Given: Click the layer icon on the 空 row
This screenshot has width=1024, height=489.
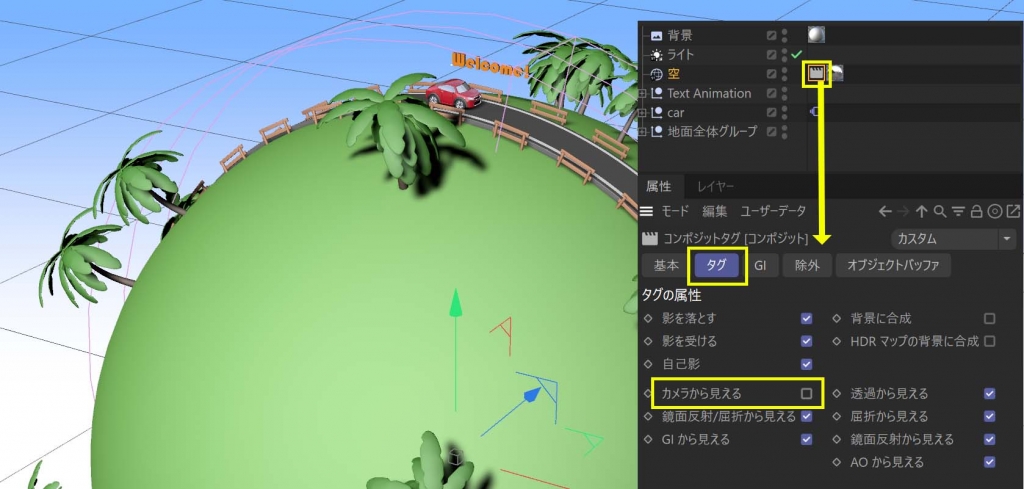Looking at the screenshot, I should coord(772,74).
